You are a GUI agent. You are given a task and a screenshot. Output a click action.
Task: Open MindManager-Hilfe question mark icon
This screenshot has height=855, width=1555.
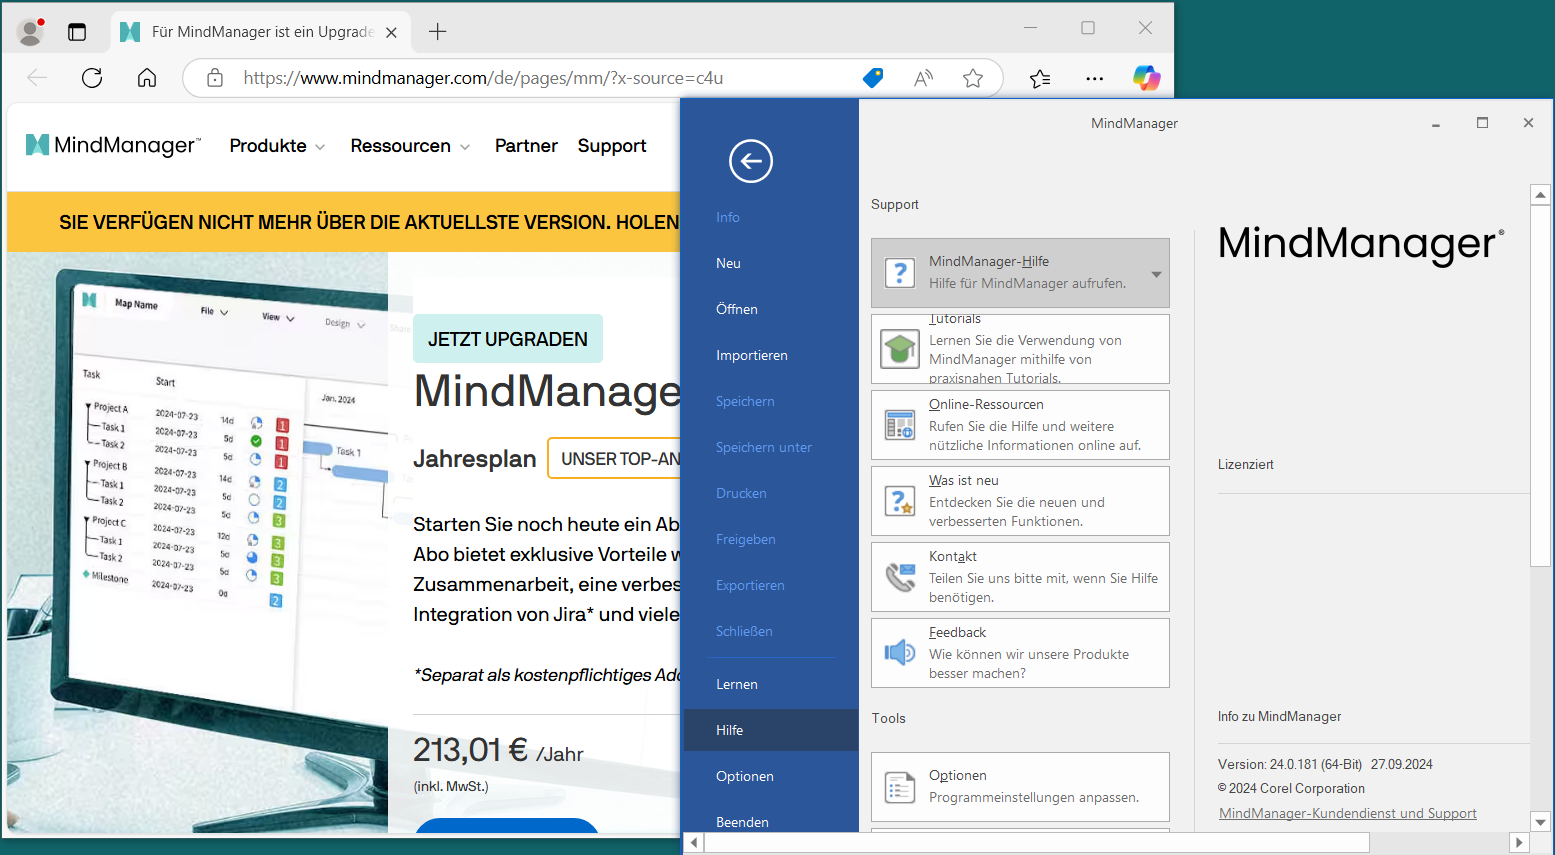pos(900,273)
